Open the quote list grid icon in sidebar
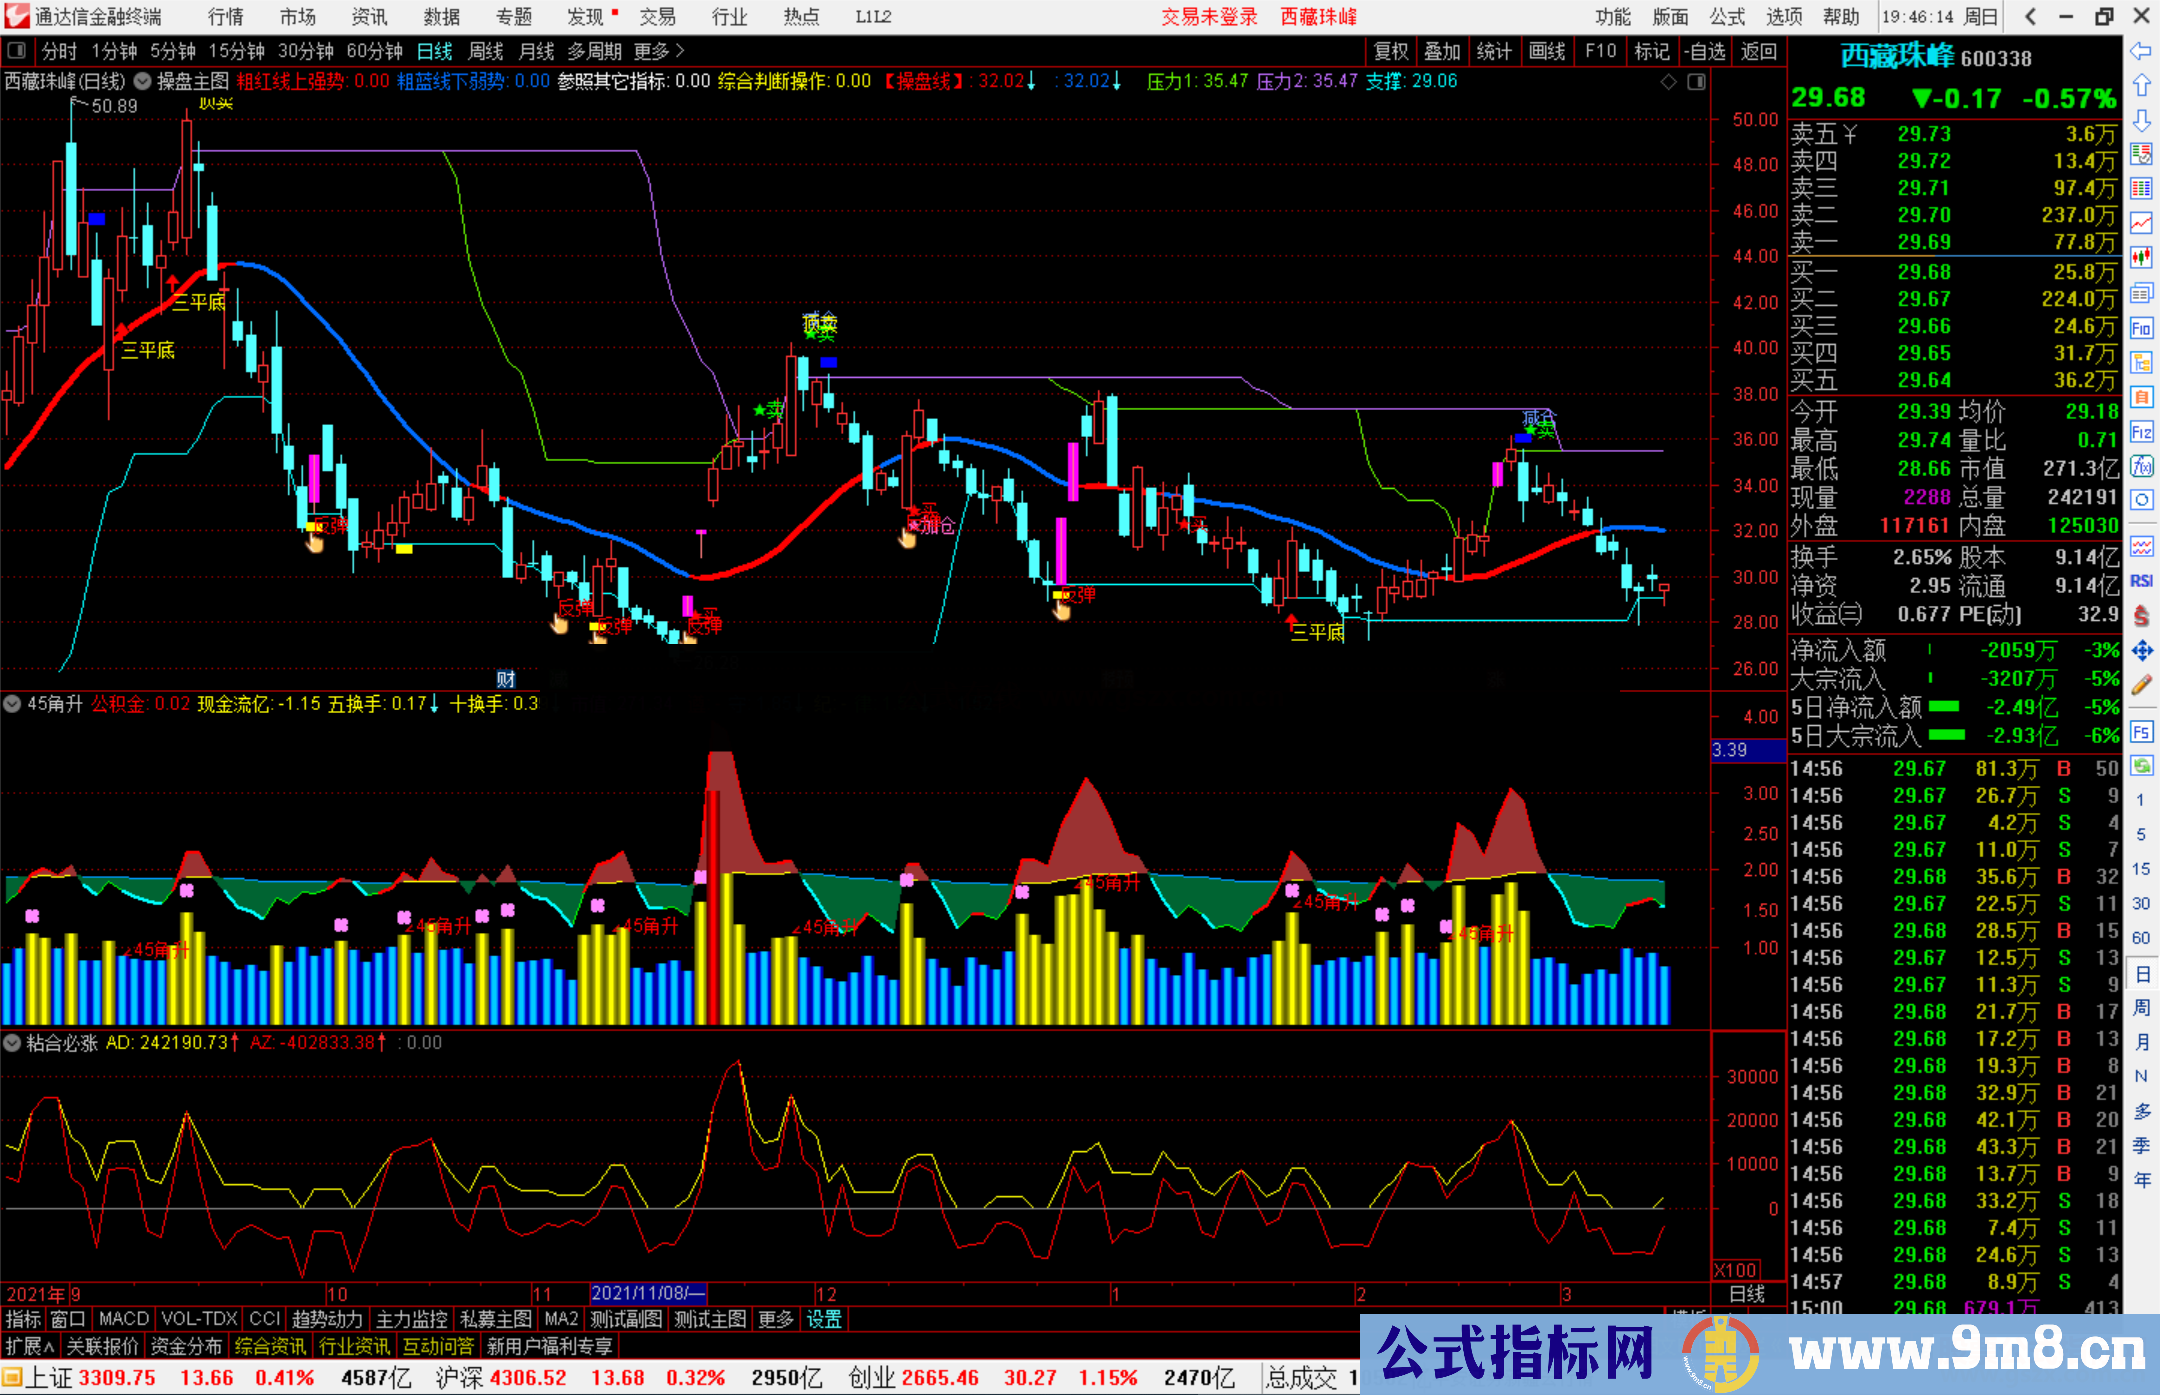This screenshot has width=2160, height=1395. tap(2142, 190)
